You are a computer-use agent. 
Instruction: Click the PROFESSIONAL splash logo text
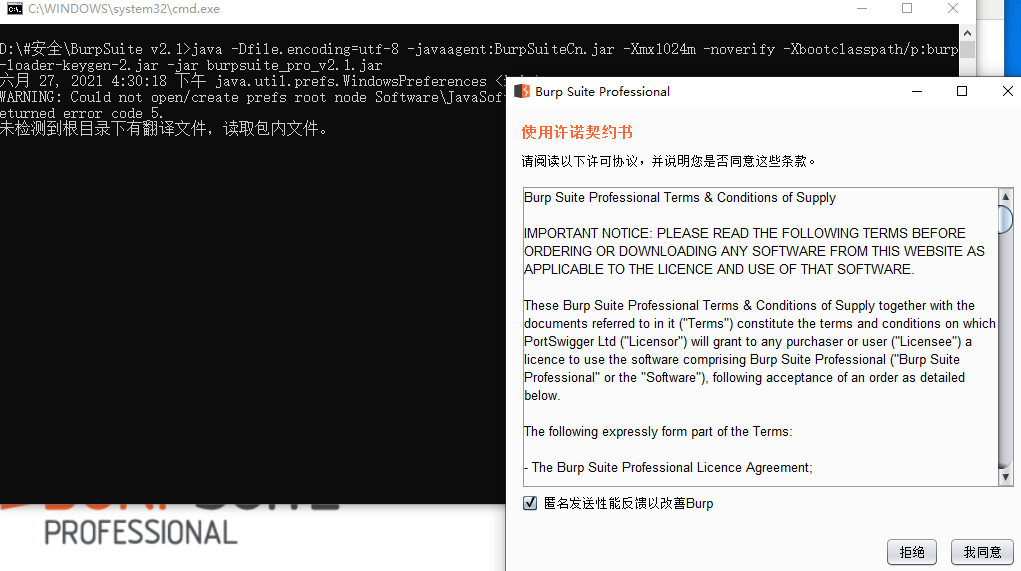pos(141,533)
